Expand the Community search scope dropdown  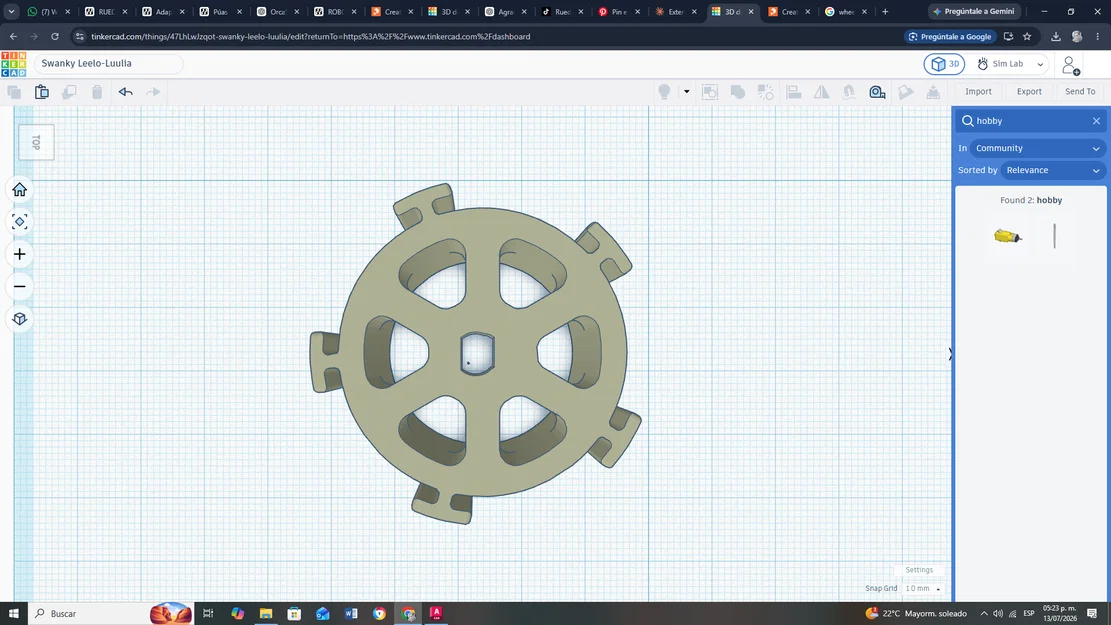tap(1037, 148)
